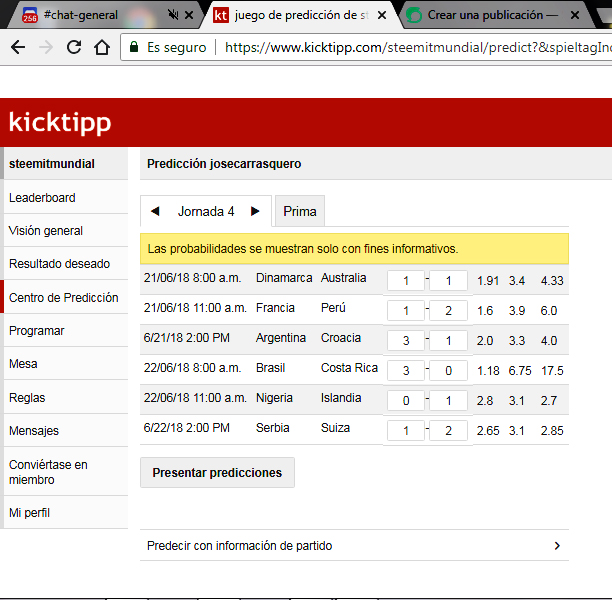The image size is (612, 600).
Task: Click the Argentina team name
Action: point(281,338)
